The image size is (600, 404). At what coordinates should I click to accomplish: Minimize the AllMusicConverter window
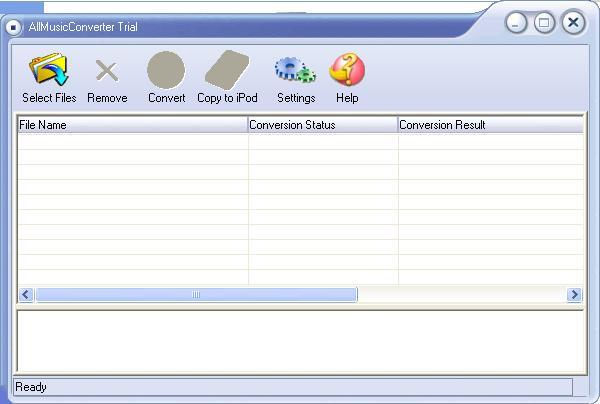[516, 23]
